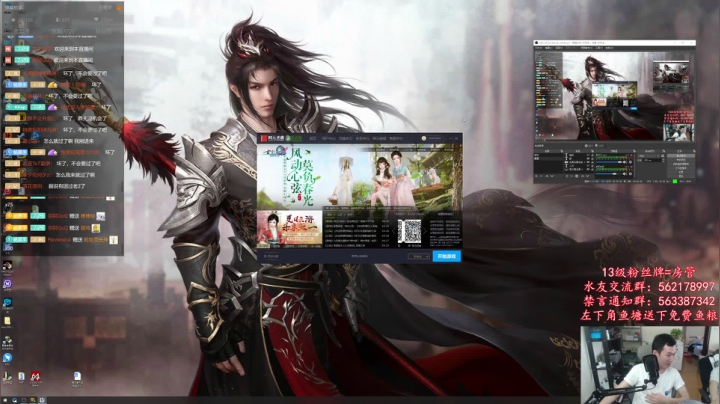720x404 pixels.
Task: Open the OBS scene transition type dropdown
Action: pyautogui.click(x=649, y=156)
